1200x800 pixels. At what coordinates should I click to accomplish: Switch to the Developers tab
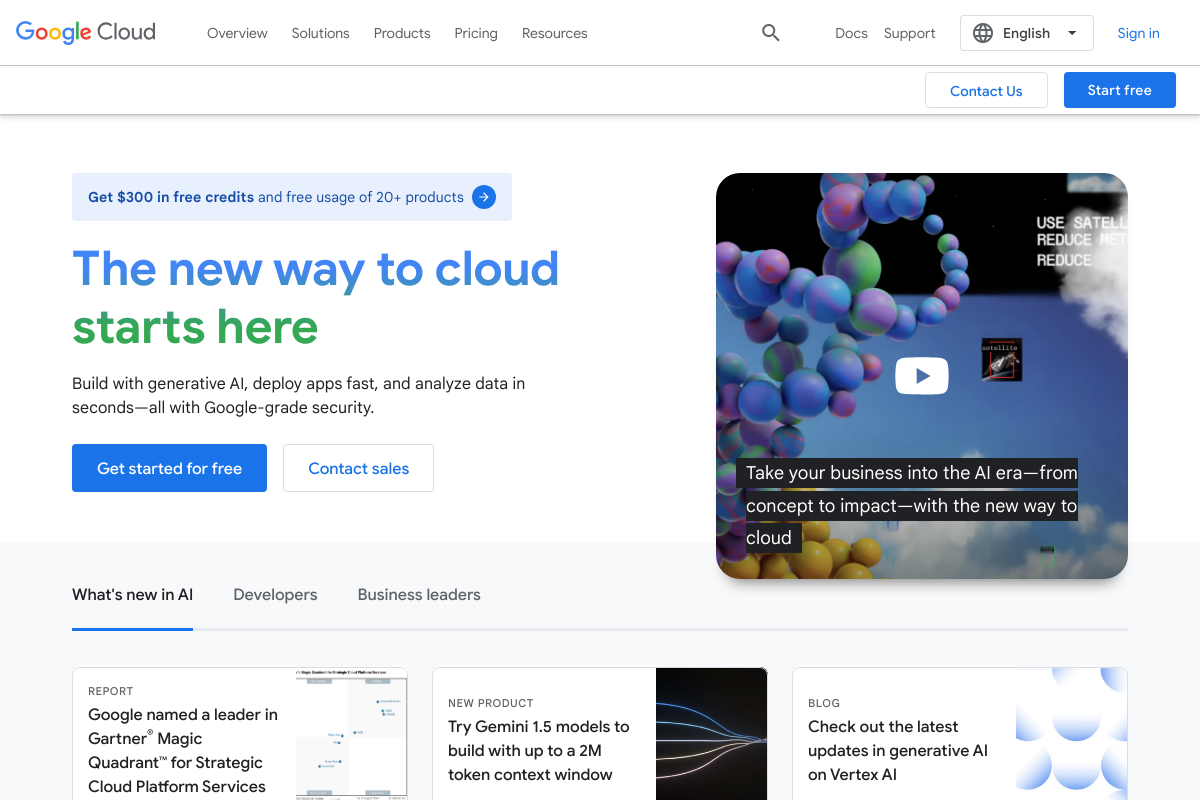click(275, 595)
